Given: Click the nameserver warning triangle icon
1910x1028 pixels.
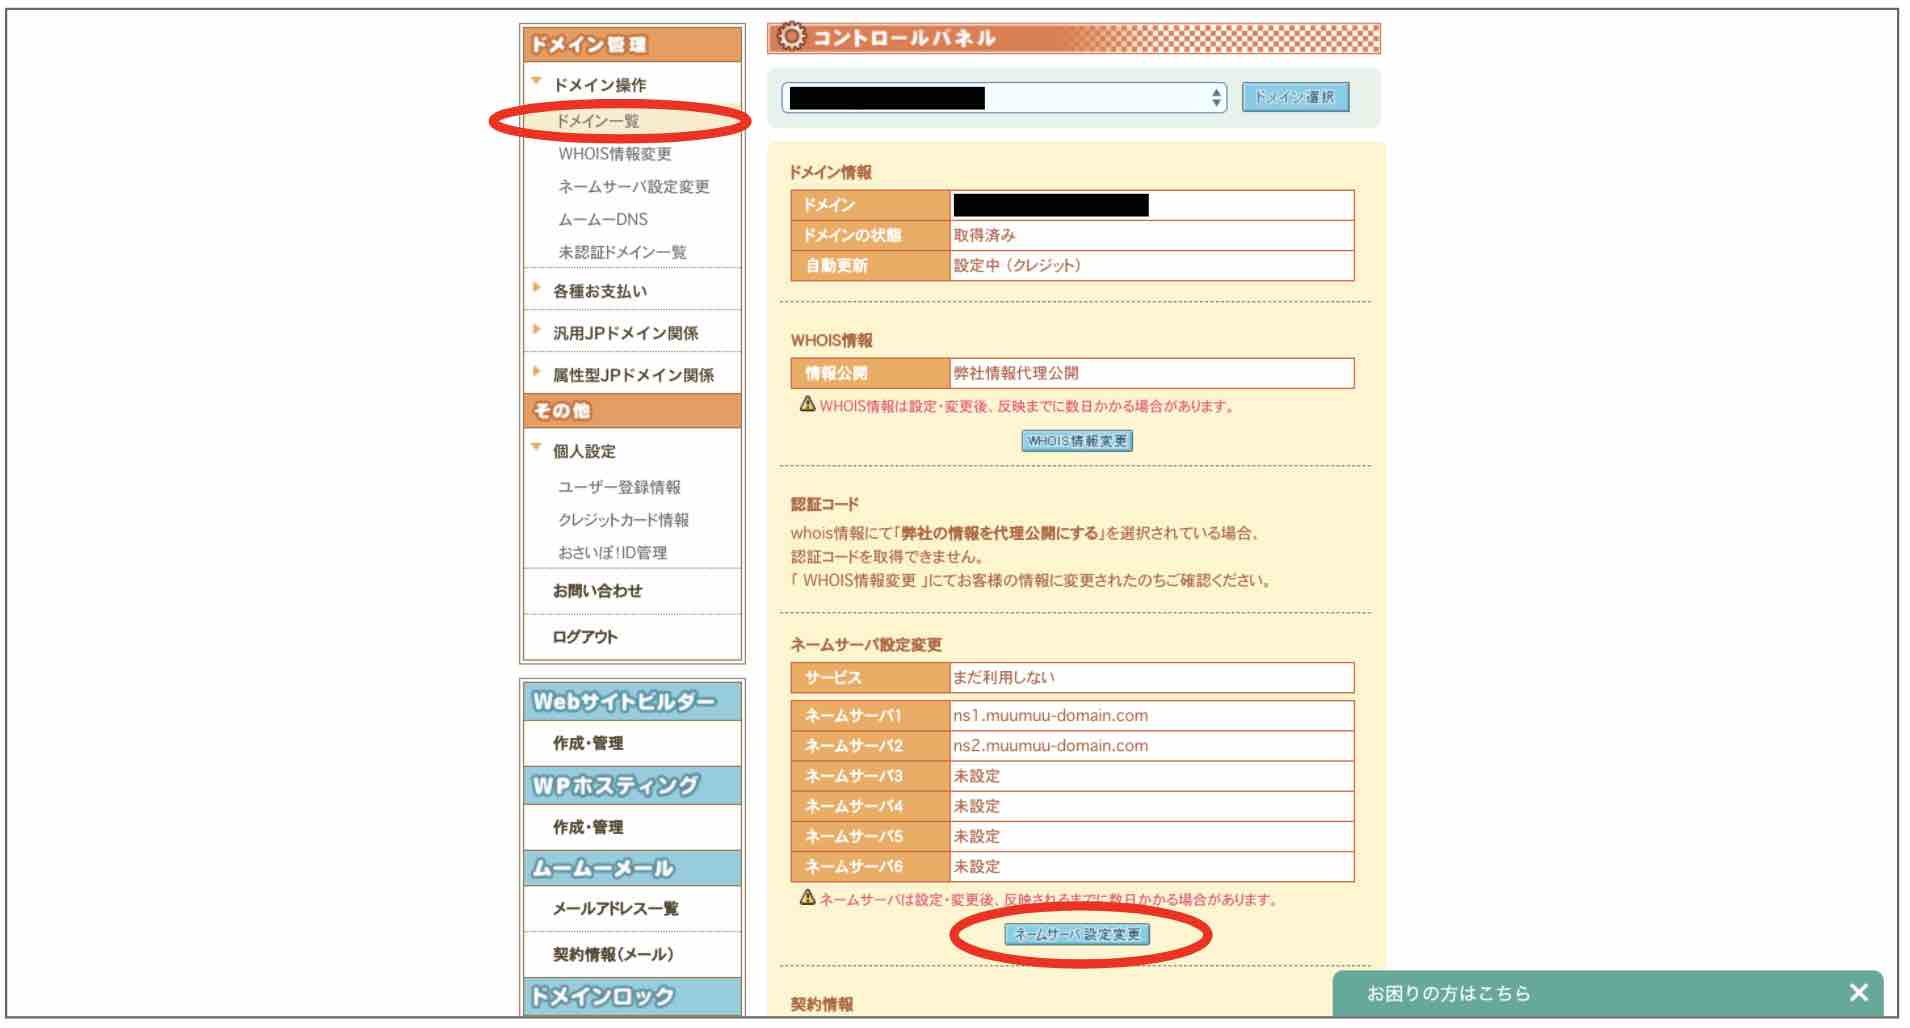Looking at the screenshot, I should click(x=807, y=897).
